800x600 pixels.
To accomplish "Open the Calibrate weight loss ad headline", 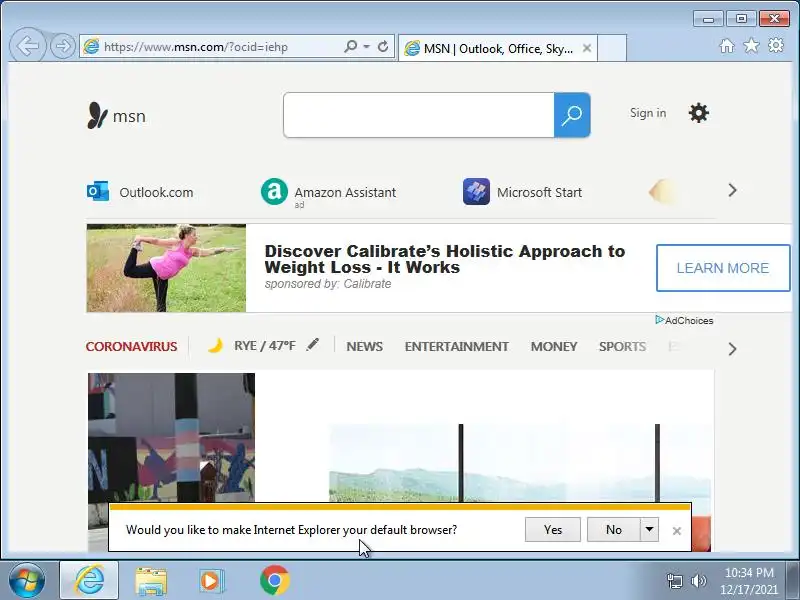I will pyautogui.click(x=444, y=259).
